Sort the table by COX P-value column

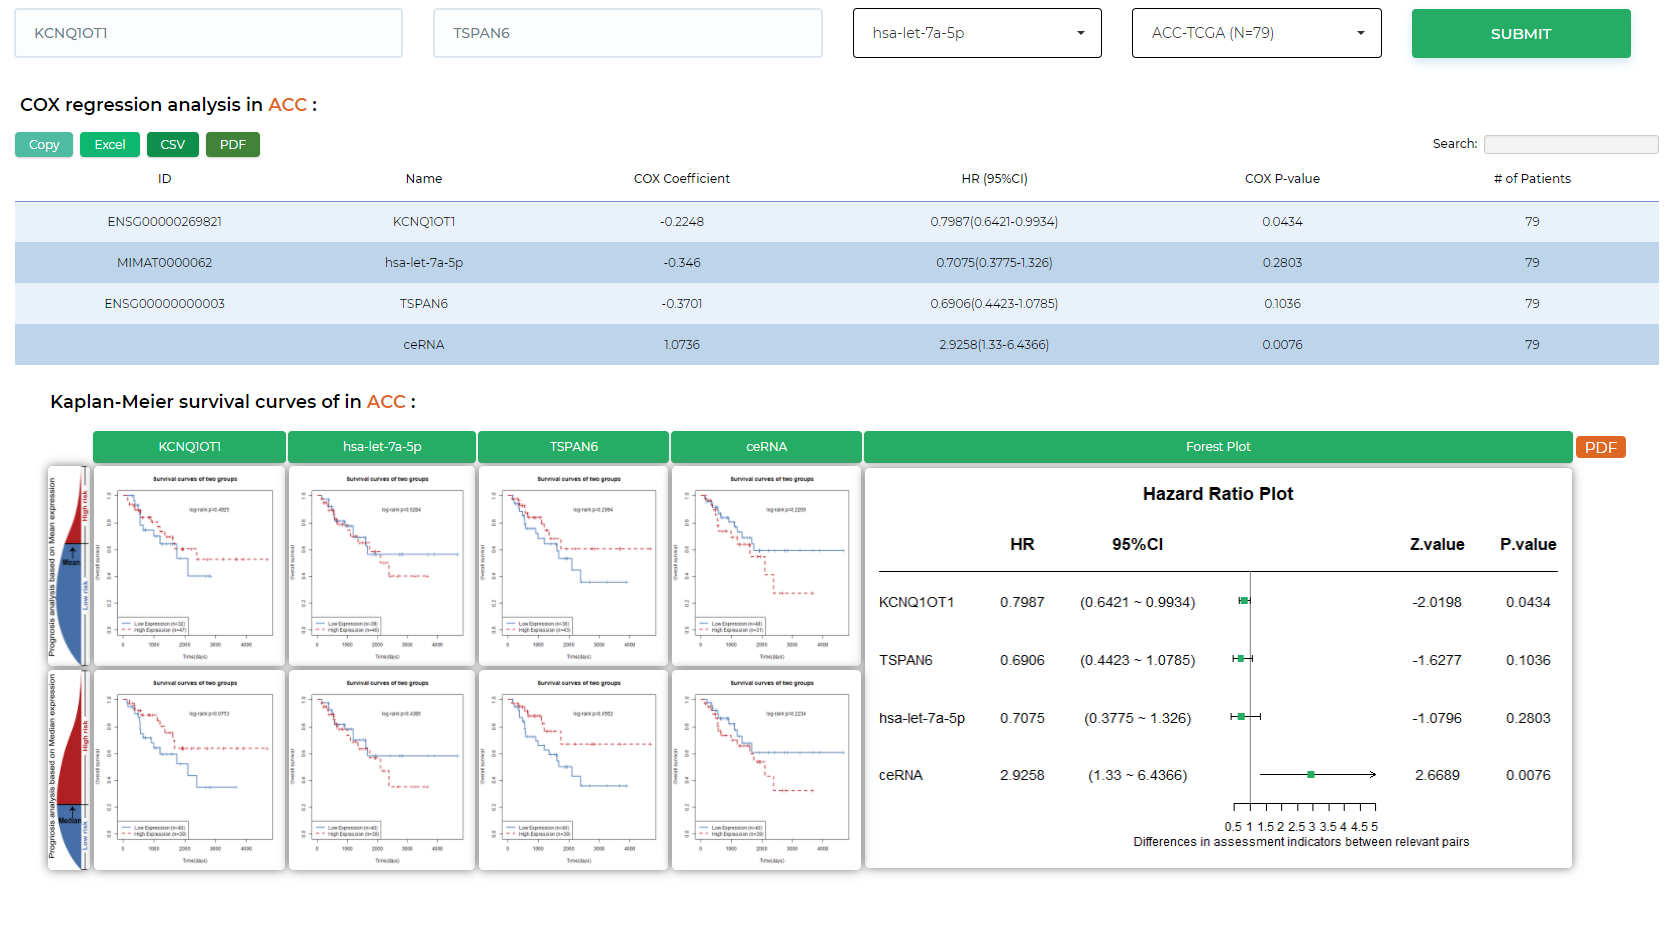click(x=1282, y=179)
